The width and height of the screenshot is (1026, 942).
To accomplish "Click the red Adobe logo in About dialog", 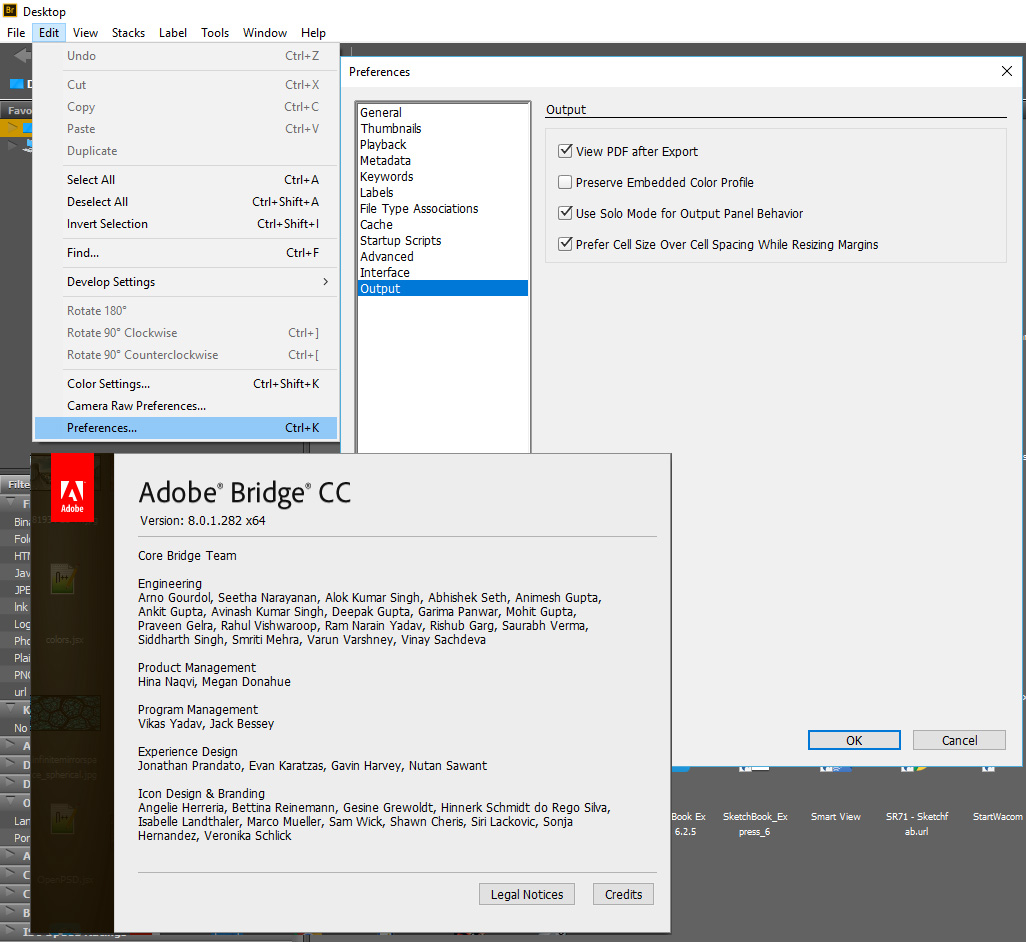I will tap(72, 487).
